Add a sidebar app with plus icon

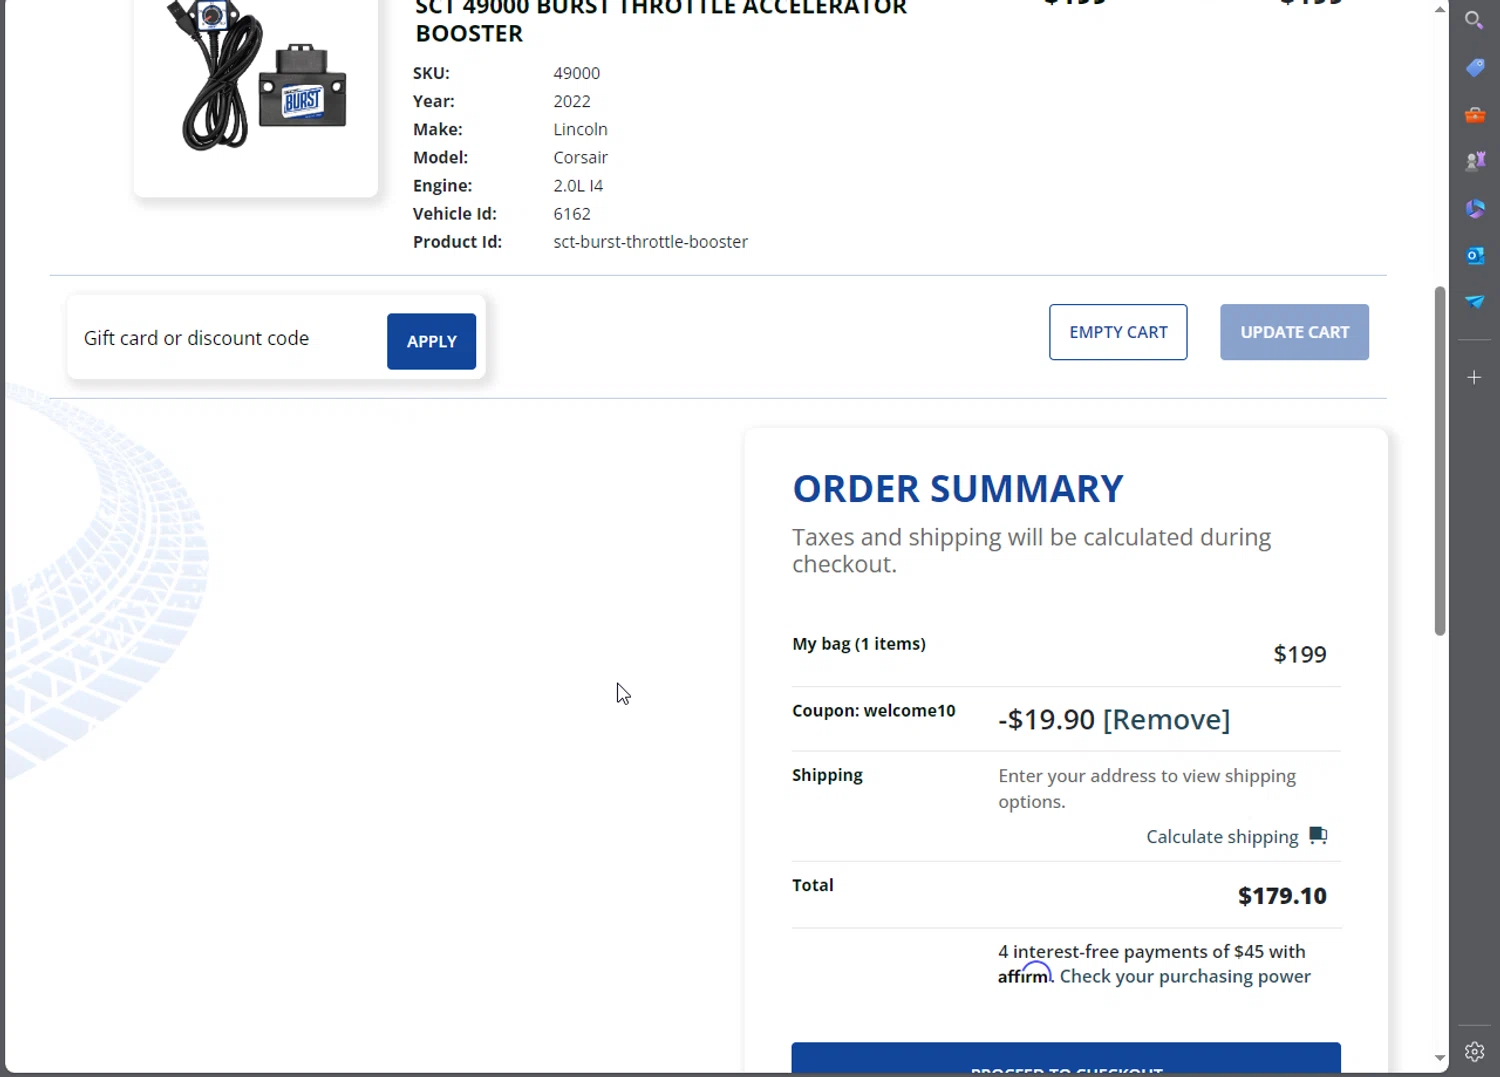[1474, 378]
